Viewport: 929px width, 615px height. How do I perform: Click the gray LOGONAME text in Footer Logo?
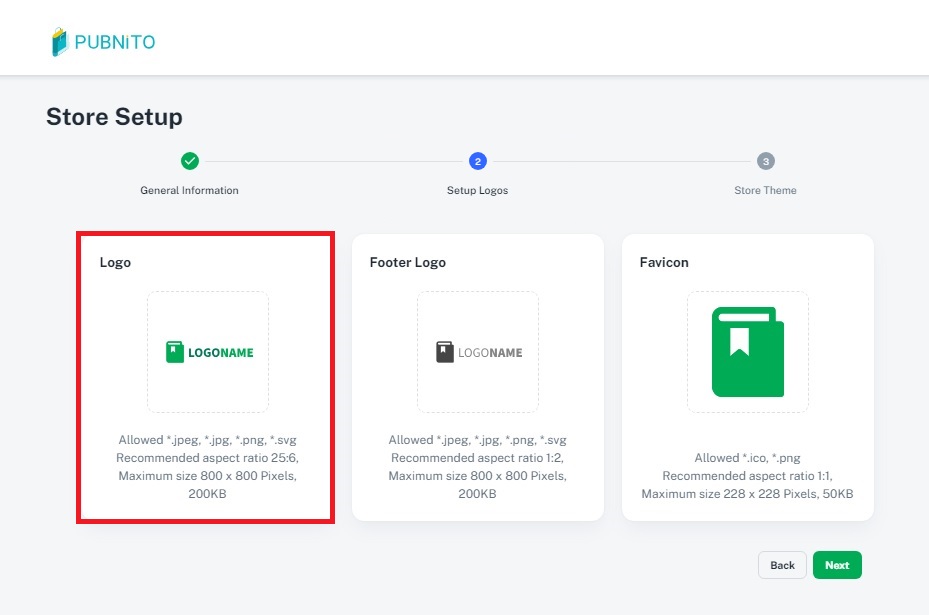[x=490, y=353]
